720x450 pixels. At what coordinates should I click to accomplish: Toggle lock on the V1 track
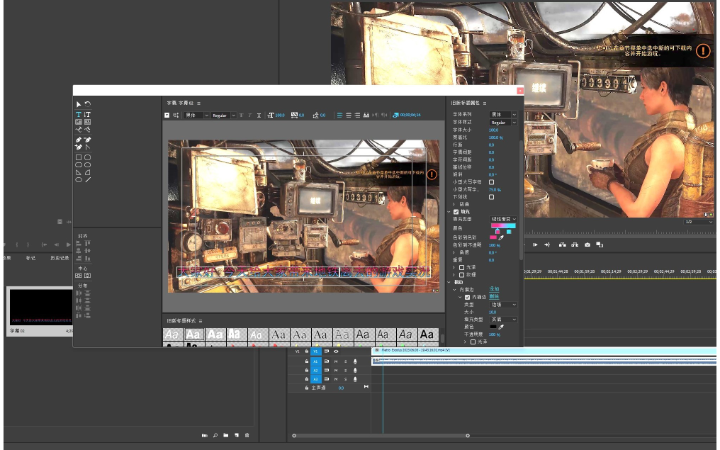click(306, 351)
